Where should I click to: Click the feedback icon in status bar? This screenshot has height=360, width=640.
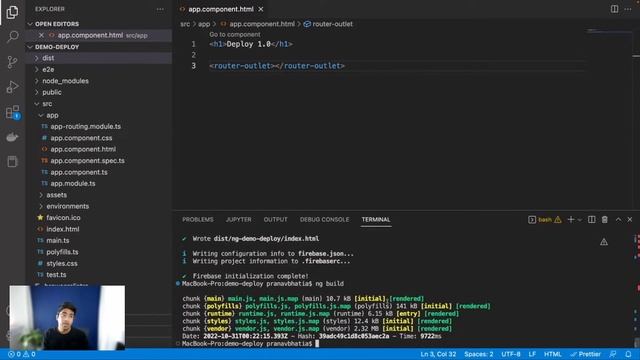tap(613, 354)
